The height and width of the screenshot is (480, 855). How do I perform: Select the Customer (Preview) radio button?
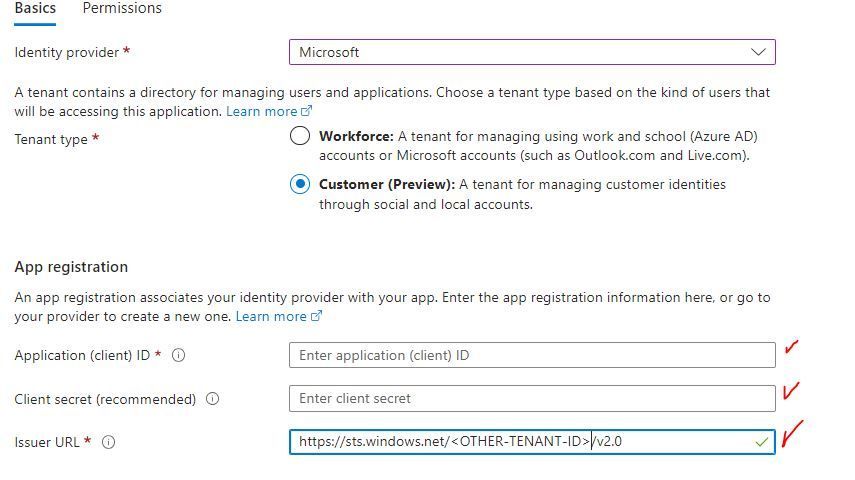click(x=300, y=185)
